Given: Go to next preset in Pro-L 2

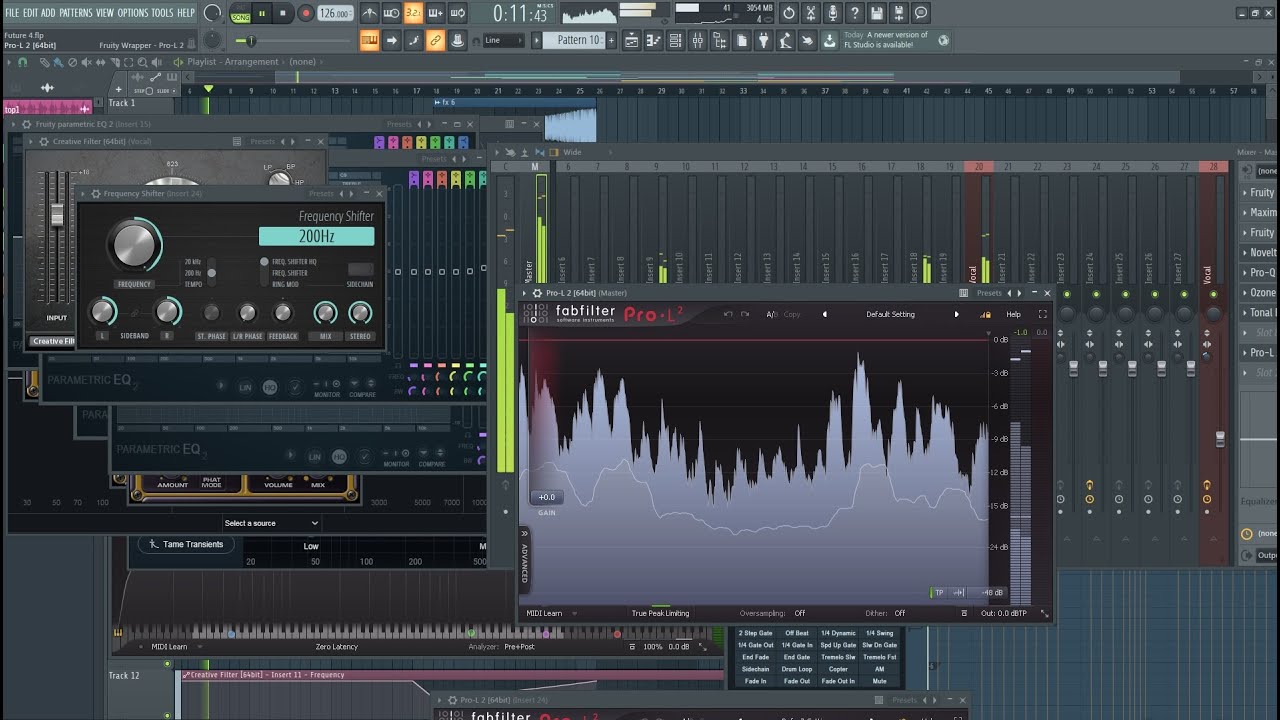Looking at the screenshot, I should pyautogui.click(x=956, y=314).
